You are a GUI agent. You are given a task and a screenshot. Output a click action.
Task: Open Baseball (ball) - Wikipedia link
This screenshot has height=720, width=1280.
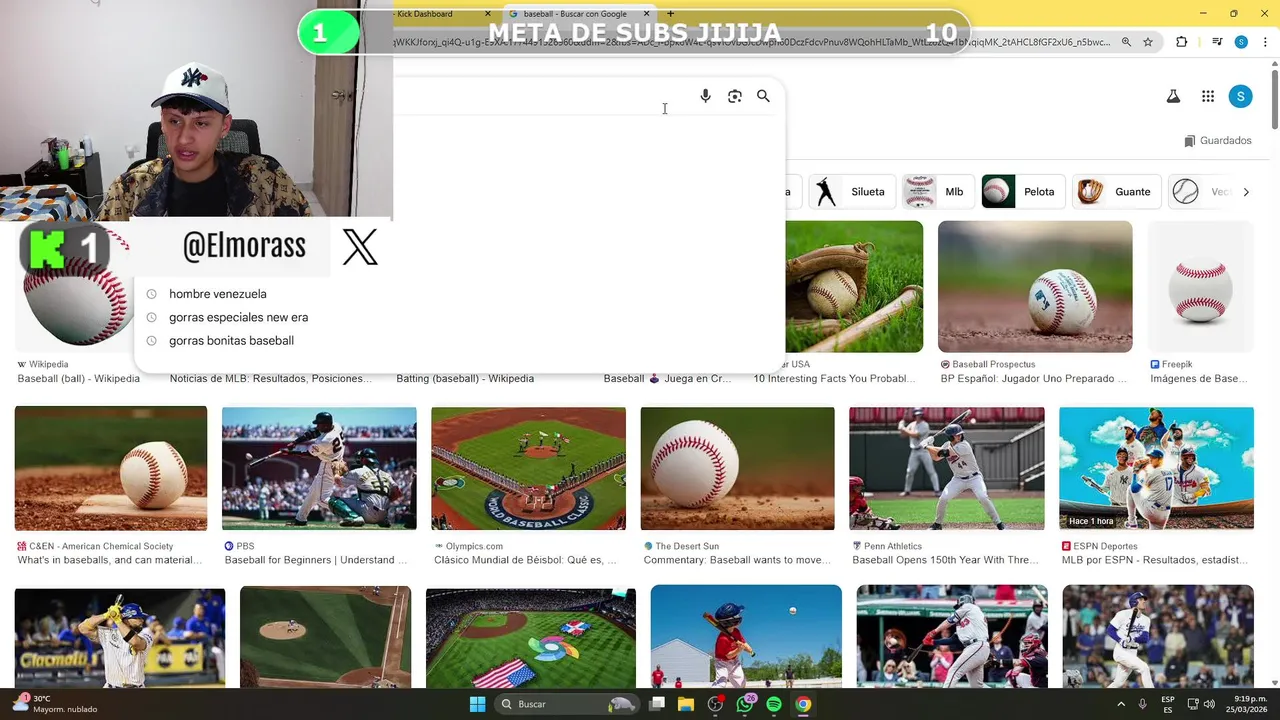click(79, 379)
